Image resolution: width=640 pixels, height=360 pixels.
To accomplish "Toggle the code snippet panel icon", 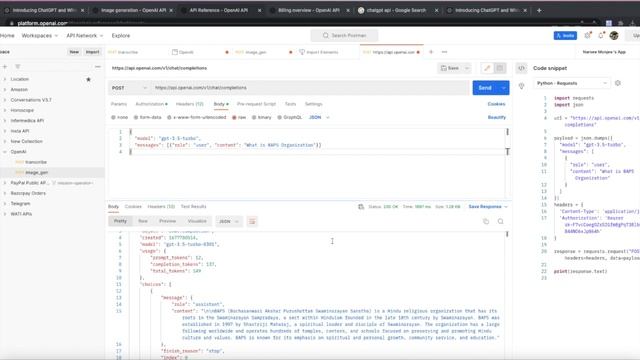I will point(521,68).
